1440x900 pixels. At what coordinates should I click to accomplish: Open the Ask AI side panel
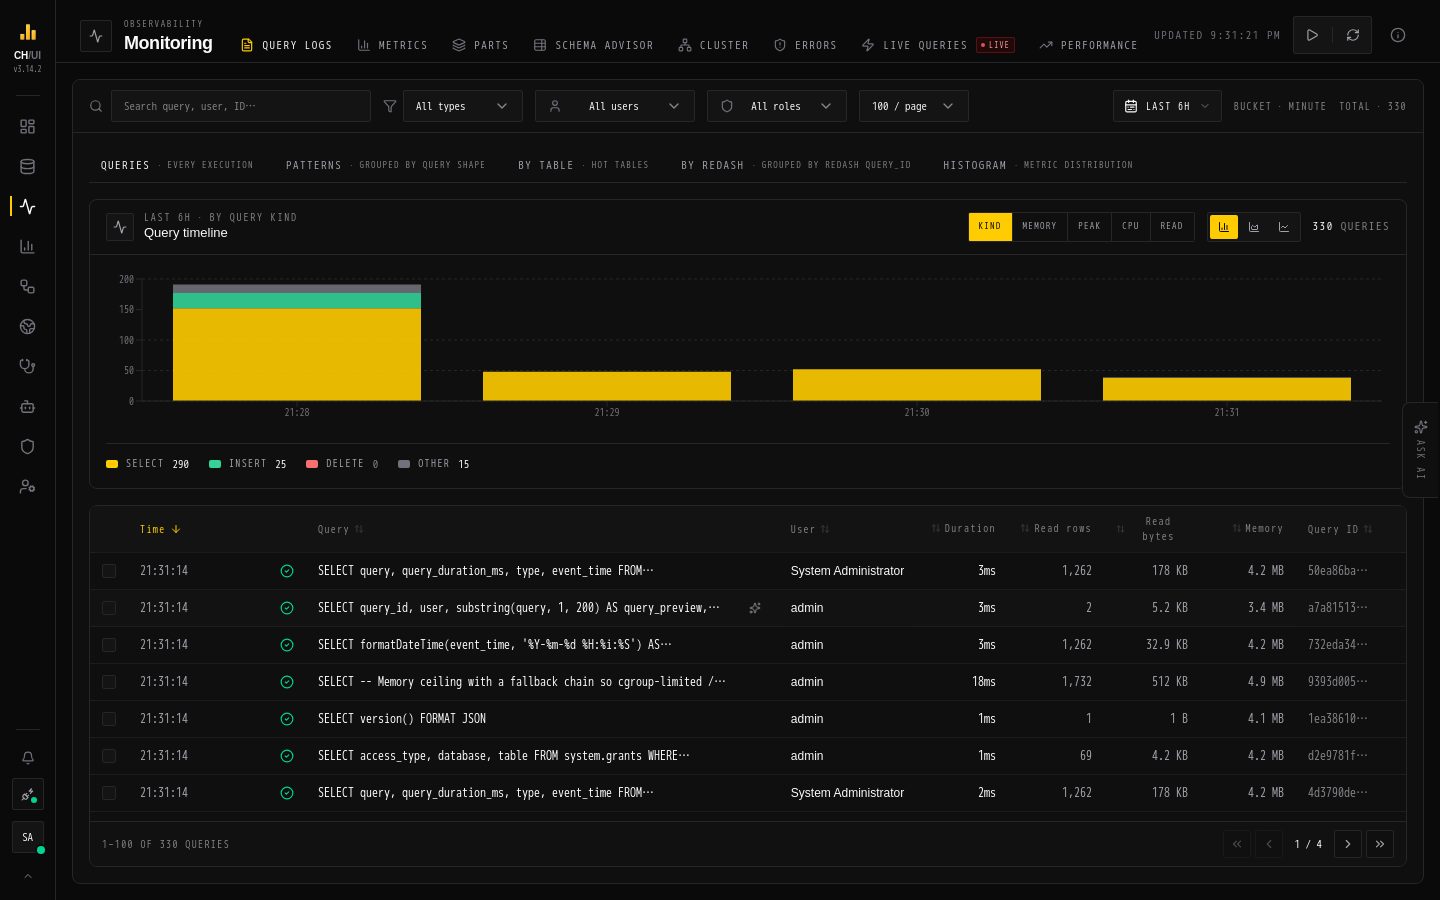coord(1421,450)
